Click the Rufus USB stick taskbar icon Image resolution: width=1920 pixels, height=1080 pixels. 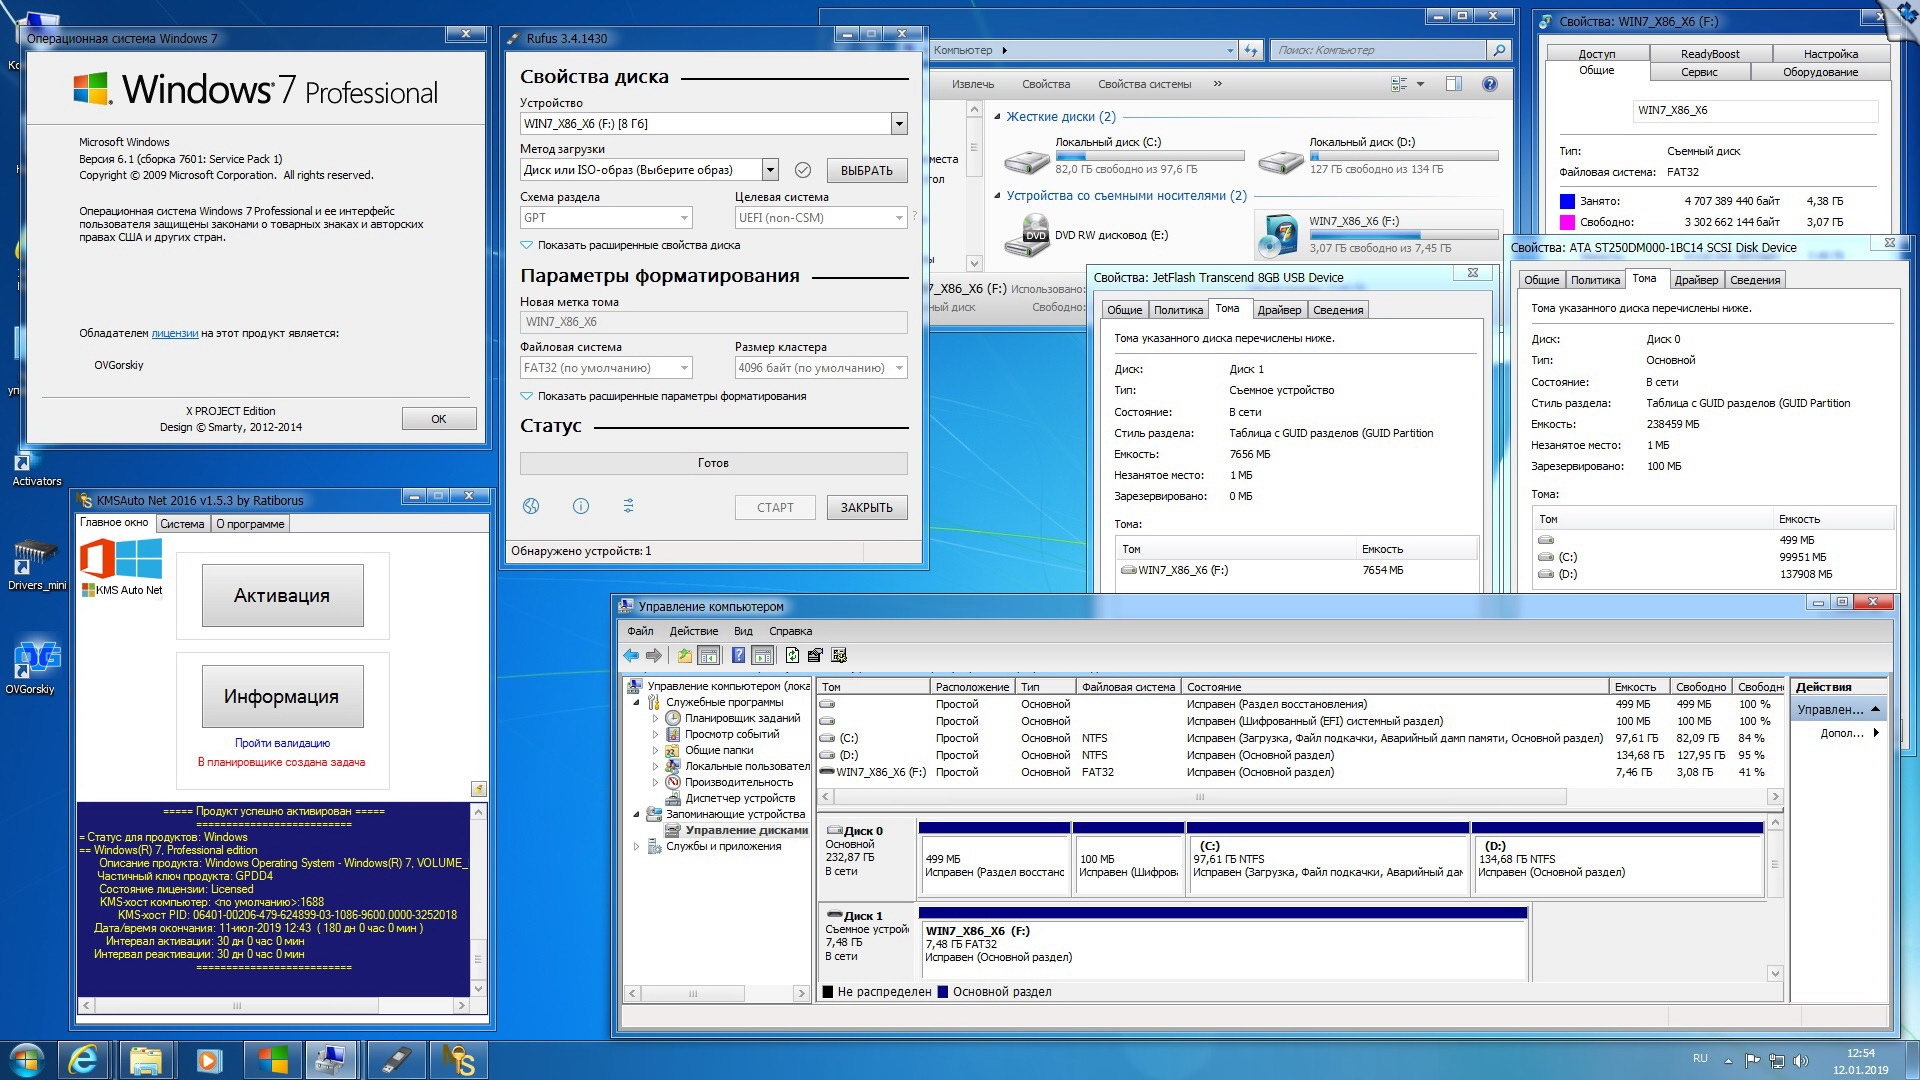[x=396, y=1060]
